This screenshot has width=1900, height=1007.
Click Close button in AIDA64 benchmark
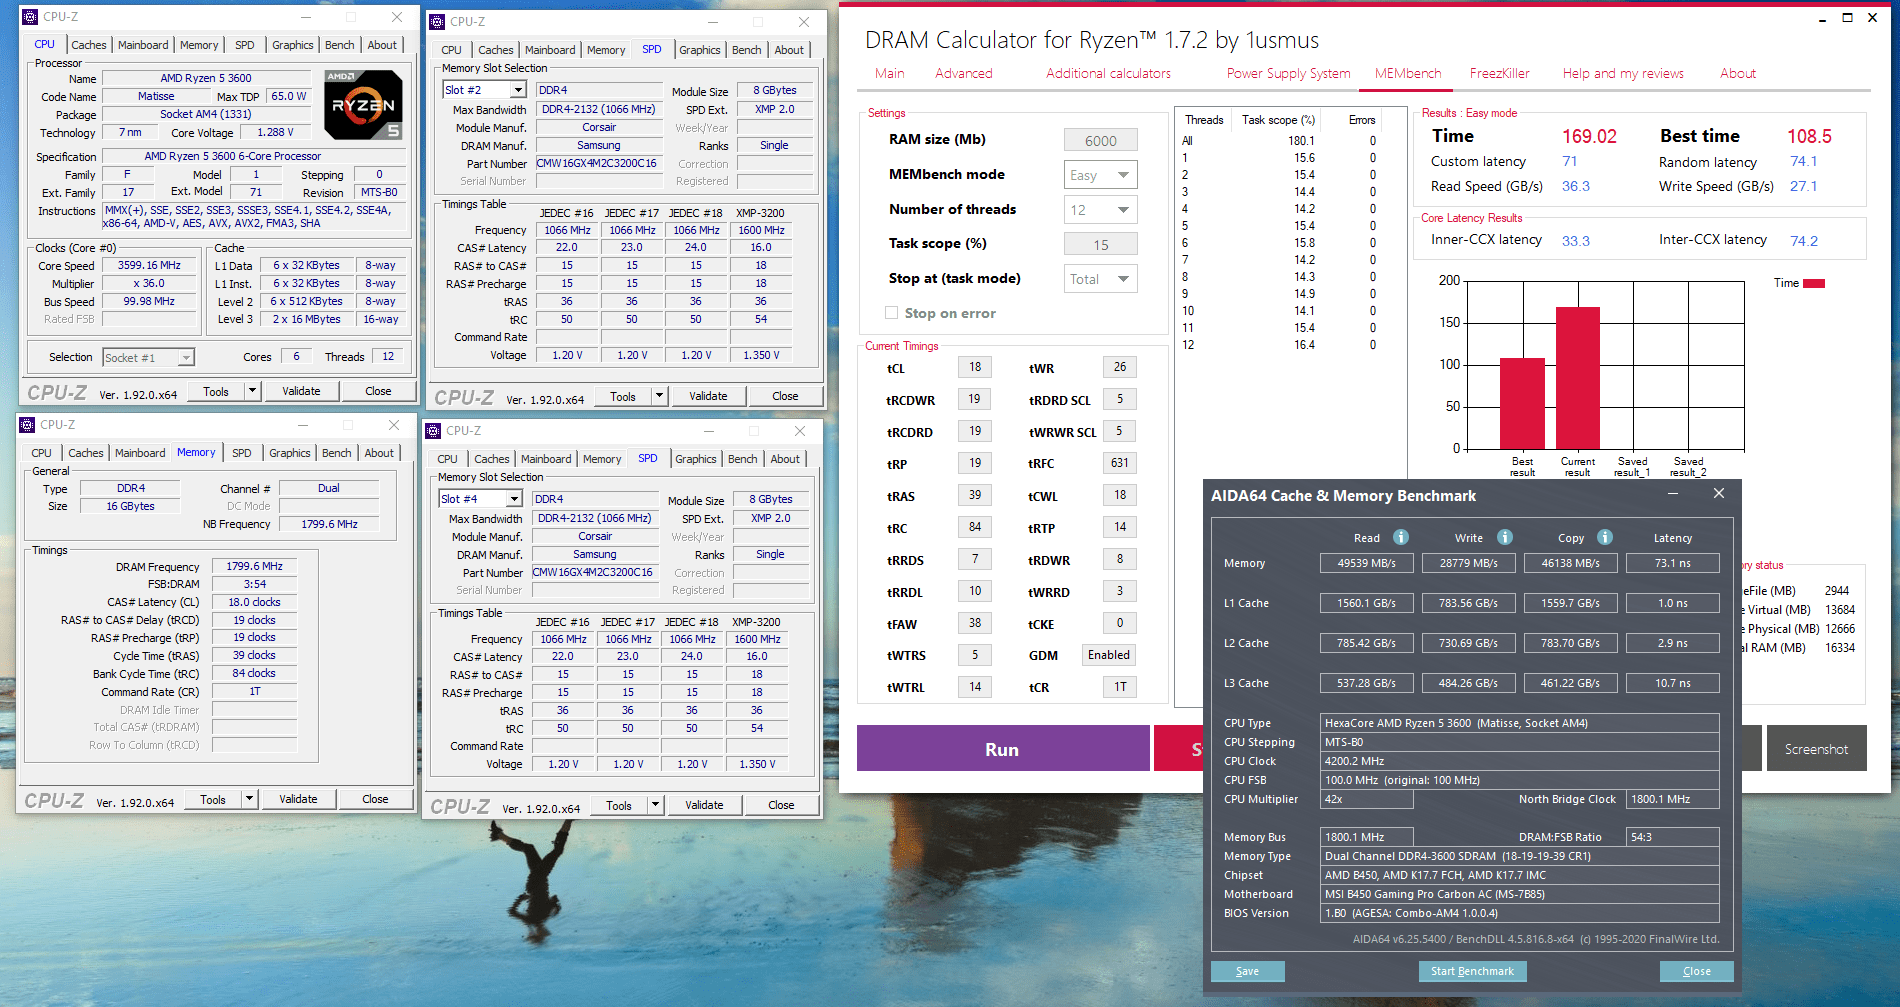(1696, 971)
